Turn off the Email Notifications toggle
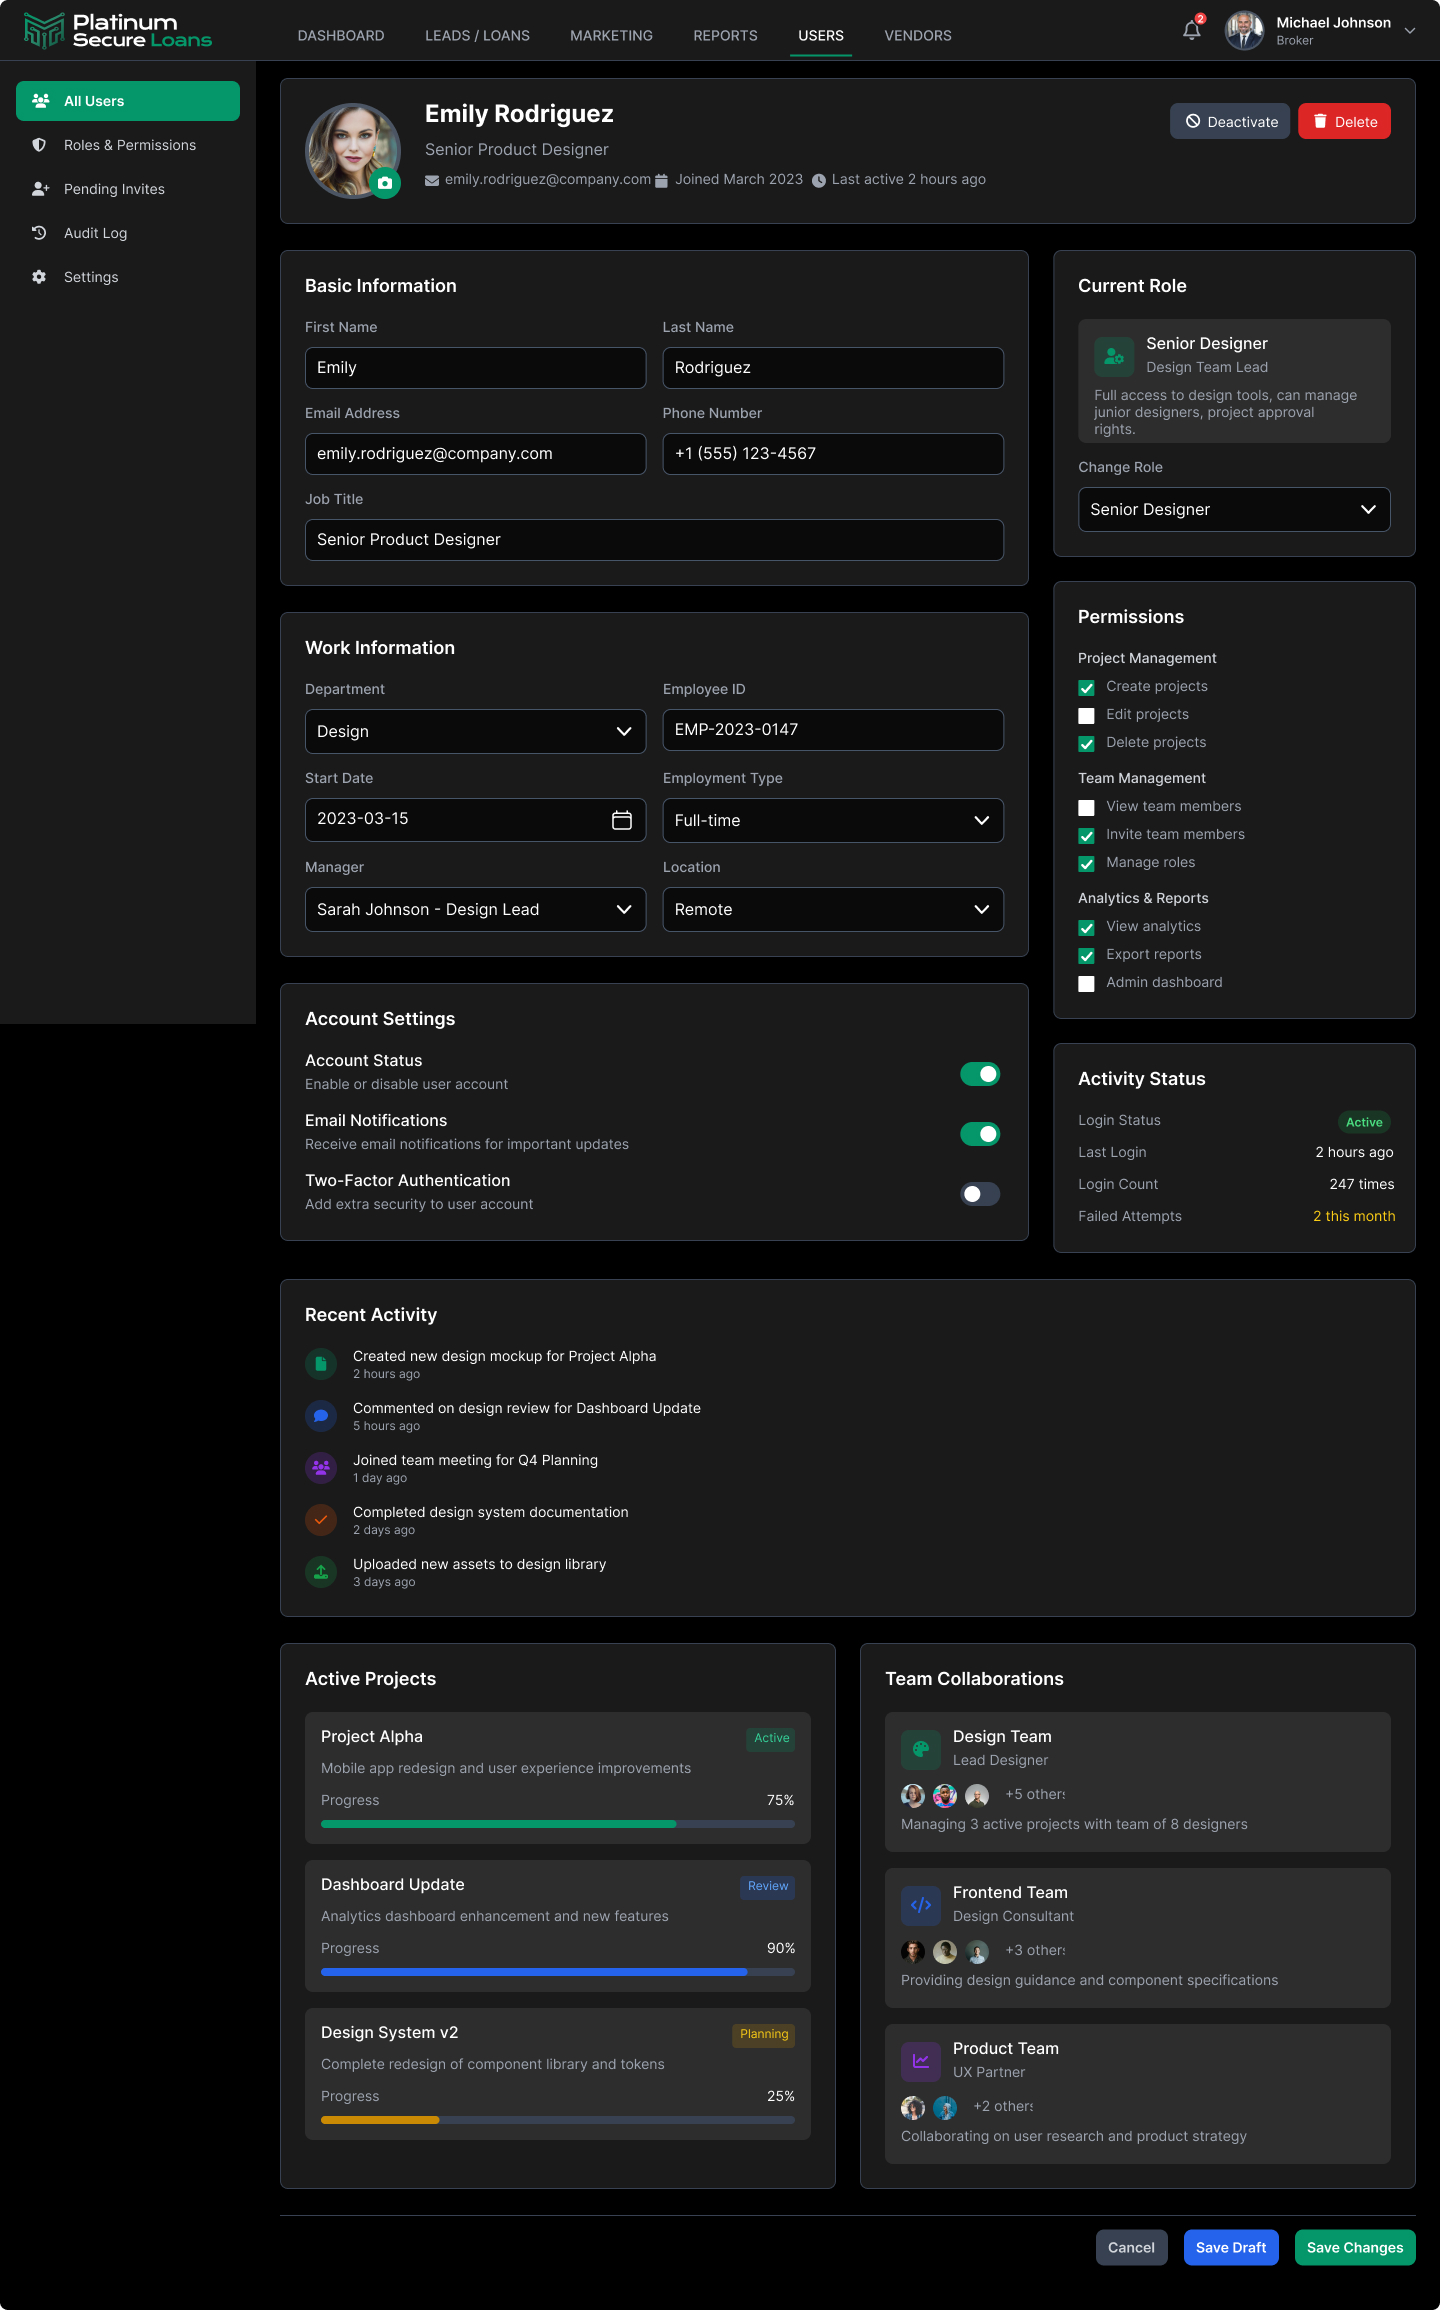Screen dimensions: 1440x2310 pyautogui.click(x=980, y=1134)
